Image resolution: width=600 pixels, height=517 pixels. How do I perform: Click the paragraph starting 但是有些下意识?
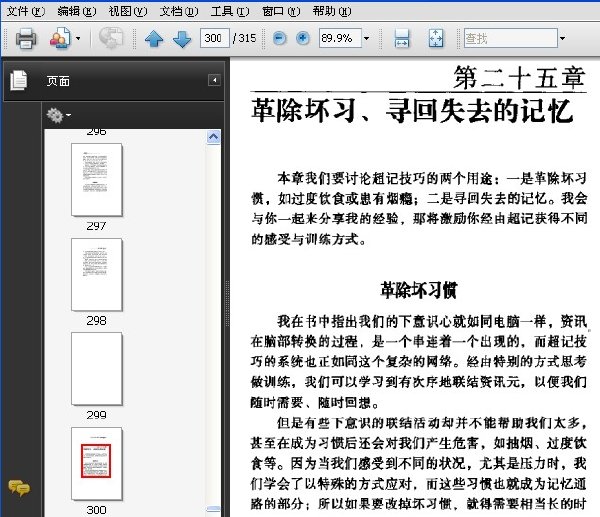click(x=419, y=464)
